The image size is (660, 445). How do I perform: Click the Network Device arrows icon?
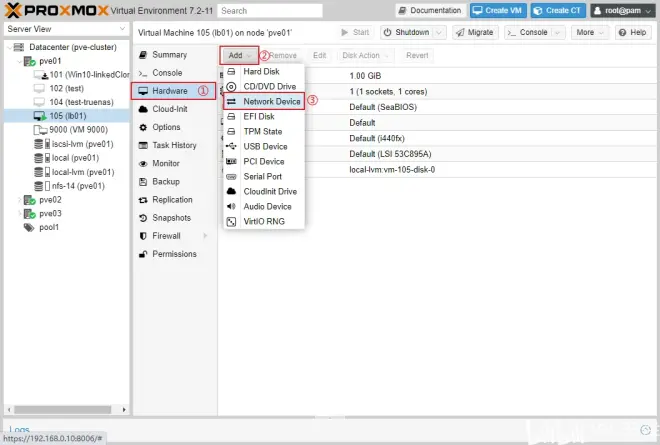pos(231,101)
